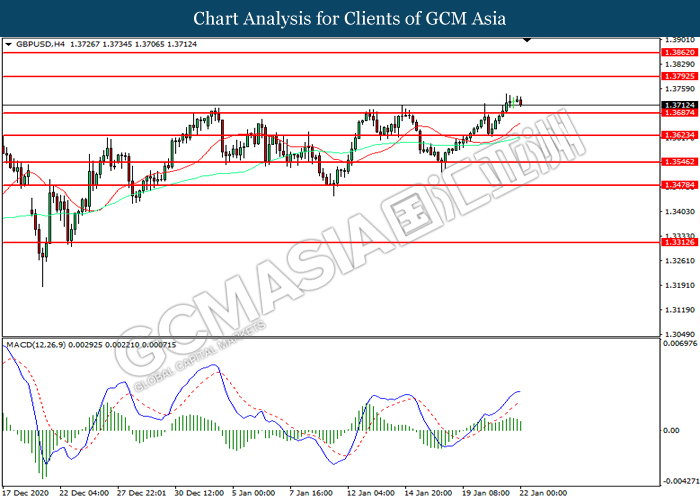Image resolution: width=700 pixels, height=500 pixels.
Task: Click the GBPUSD,H4 chart dropdown triangle
Action: click(8, 45)
